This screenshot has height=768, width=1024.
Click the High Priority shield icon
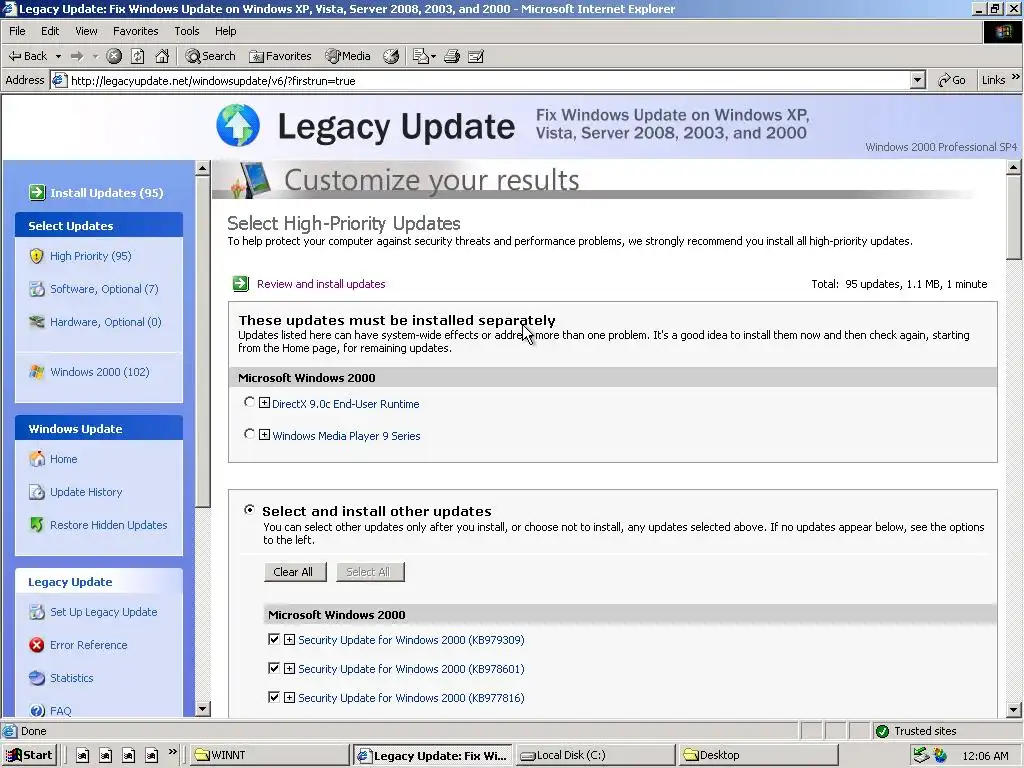37,256
